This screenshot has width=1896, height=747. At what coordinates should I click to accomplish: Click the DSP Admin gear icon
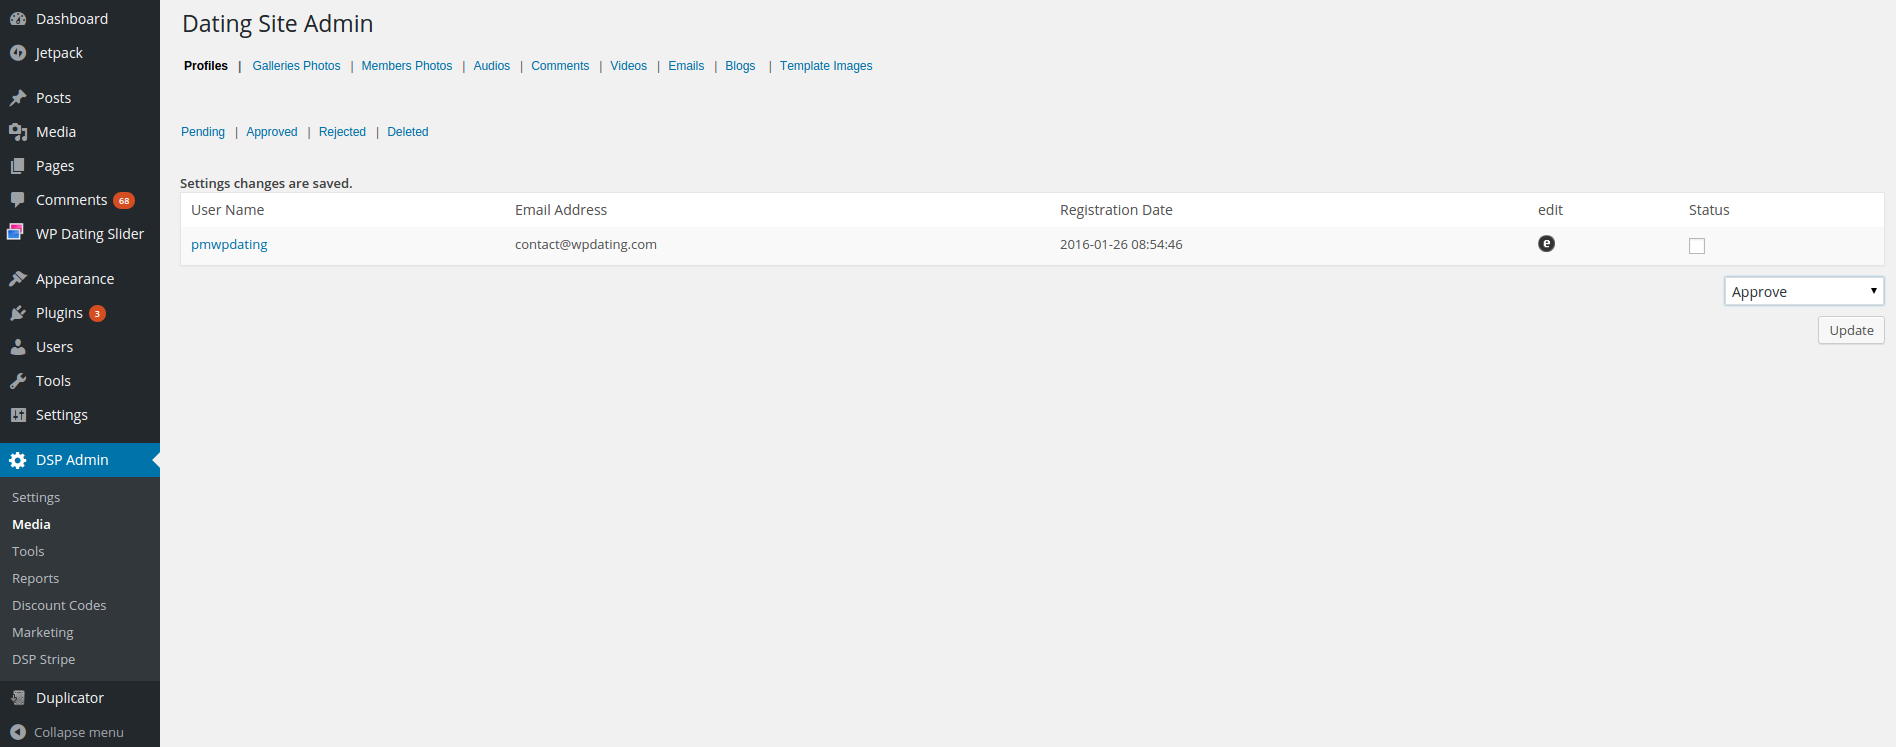18,460
